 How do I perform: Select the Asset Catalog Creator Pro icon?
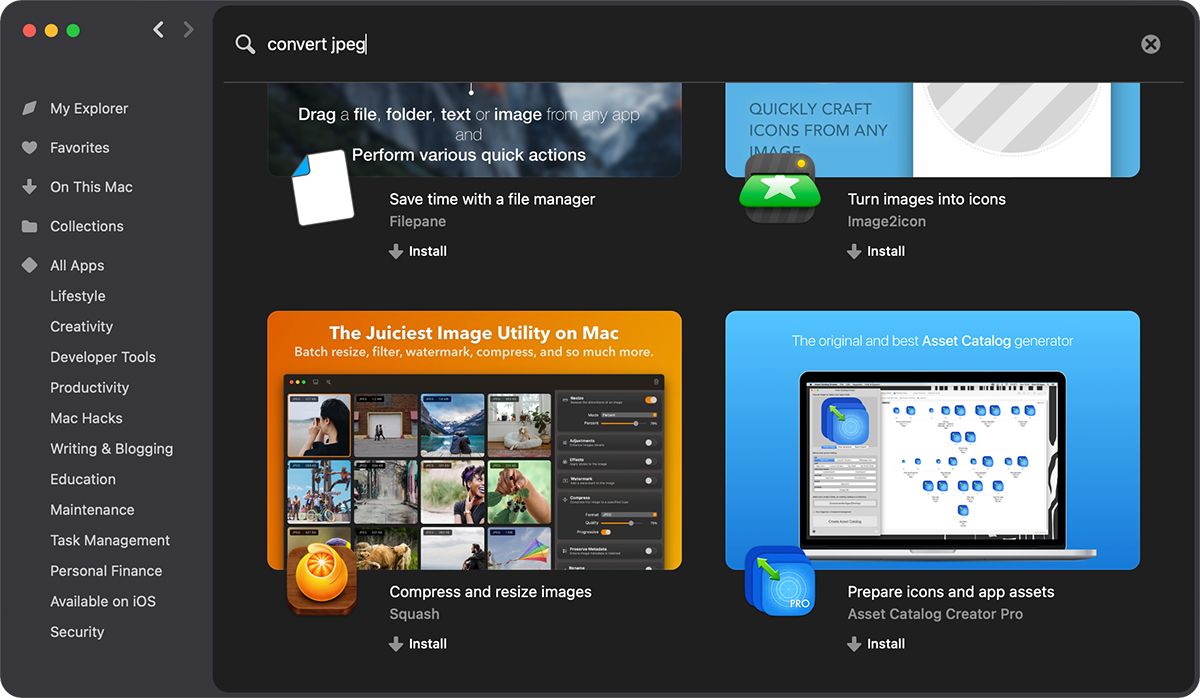(x=780, y=580)
